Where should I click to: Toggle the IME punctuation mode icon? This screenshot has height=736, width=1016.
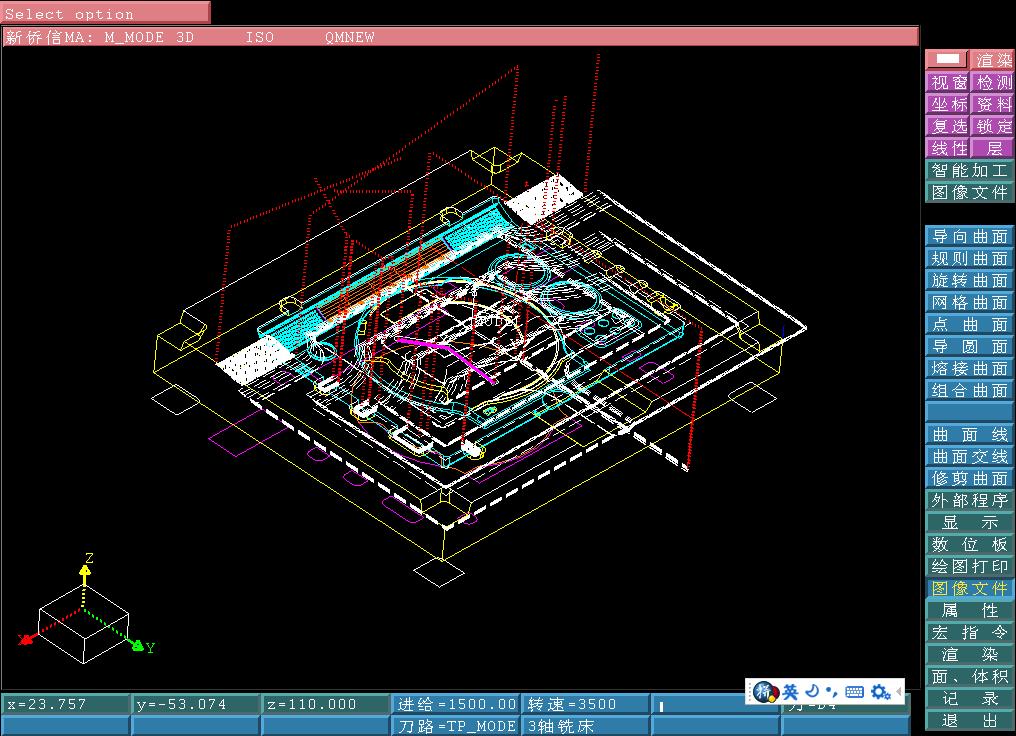click(x=833, y=692)
